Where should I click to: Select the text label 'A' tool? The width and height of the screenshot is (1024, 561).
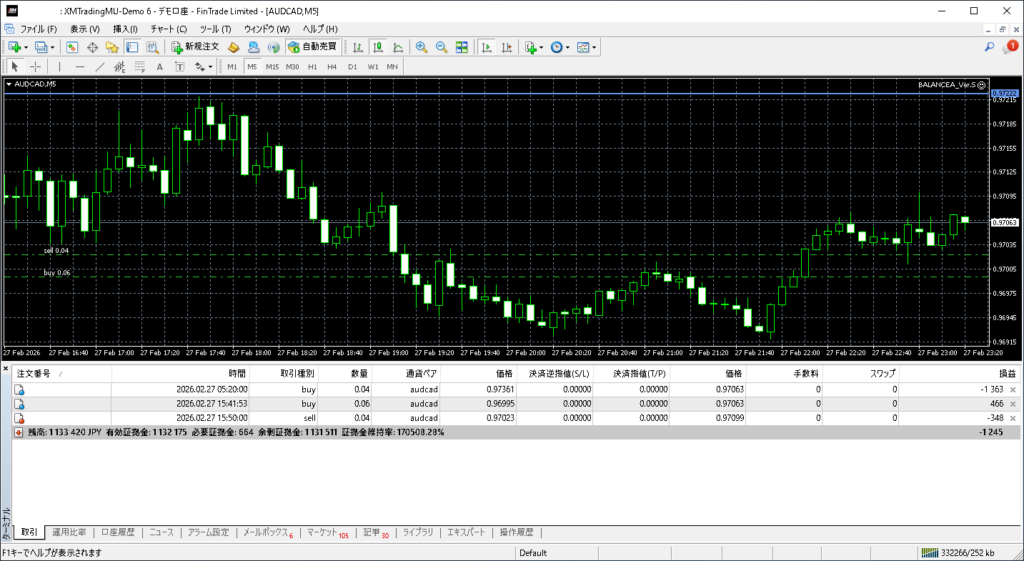point(159,67)
